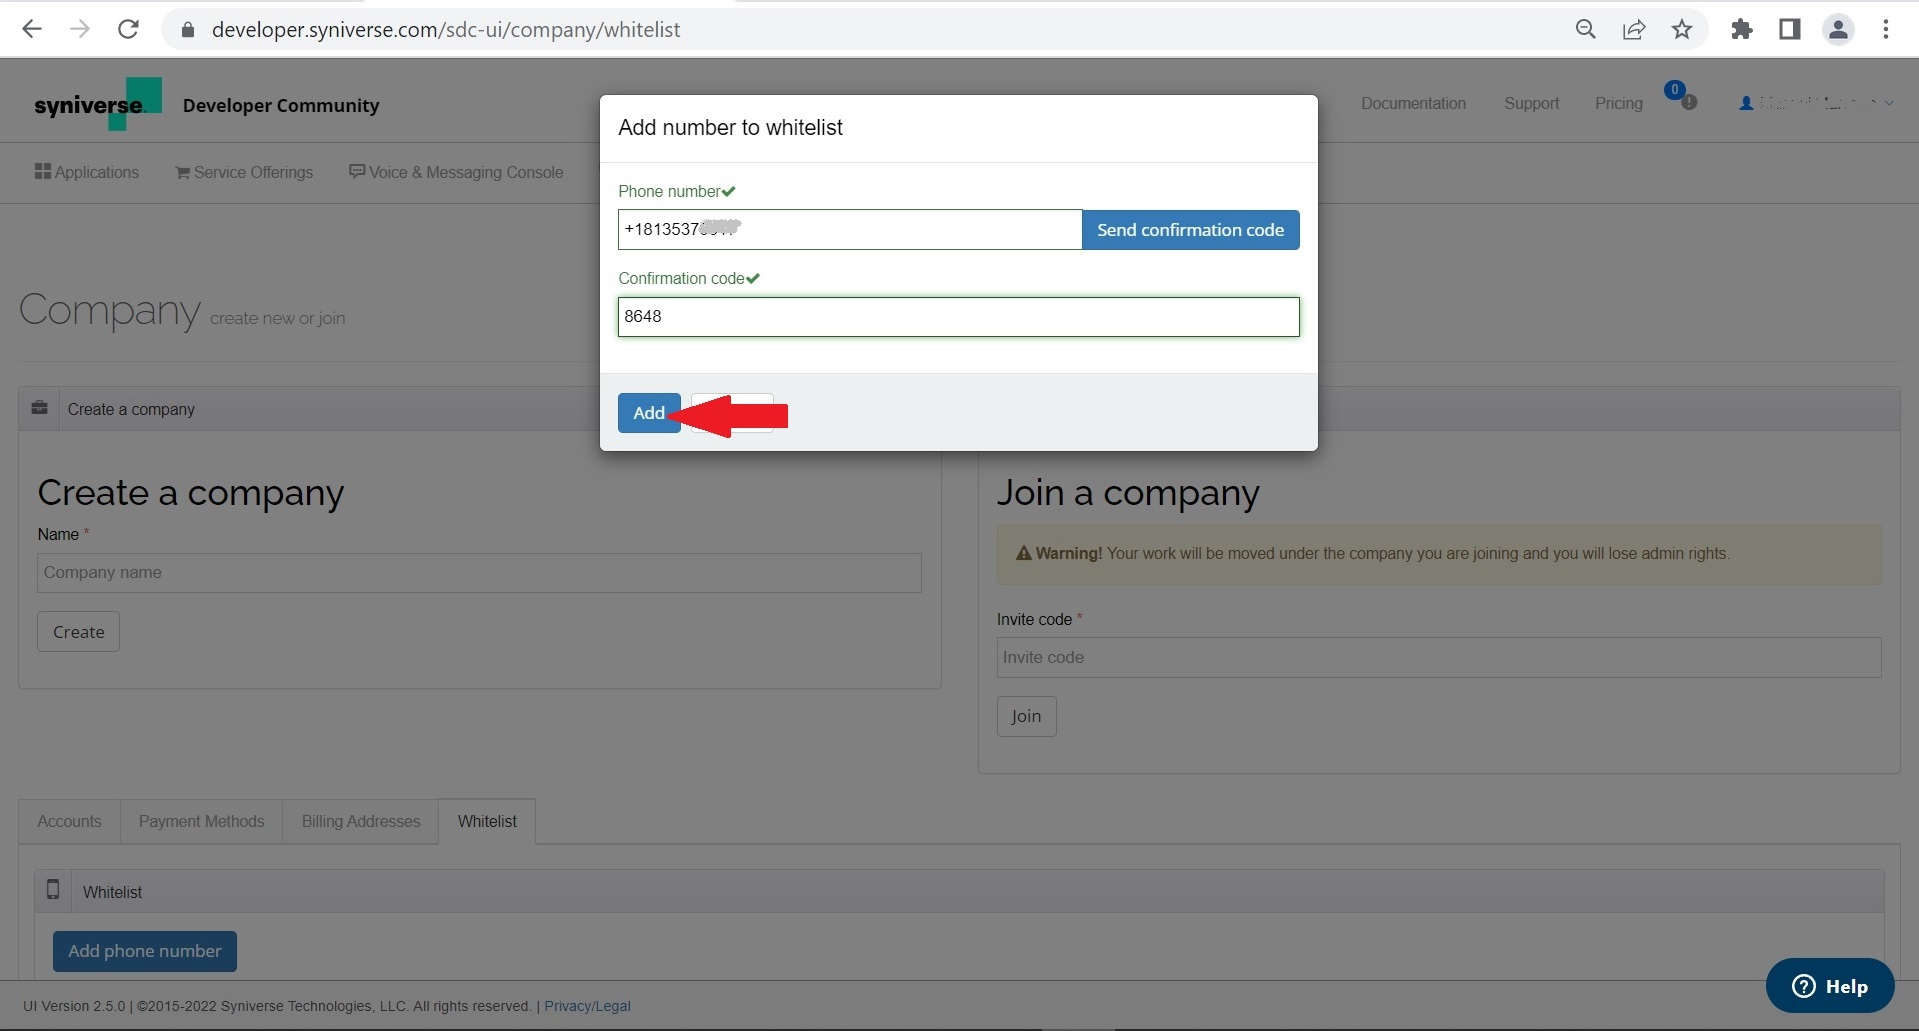Open the Chrome profile avatar

tap(1838, 29)
